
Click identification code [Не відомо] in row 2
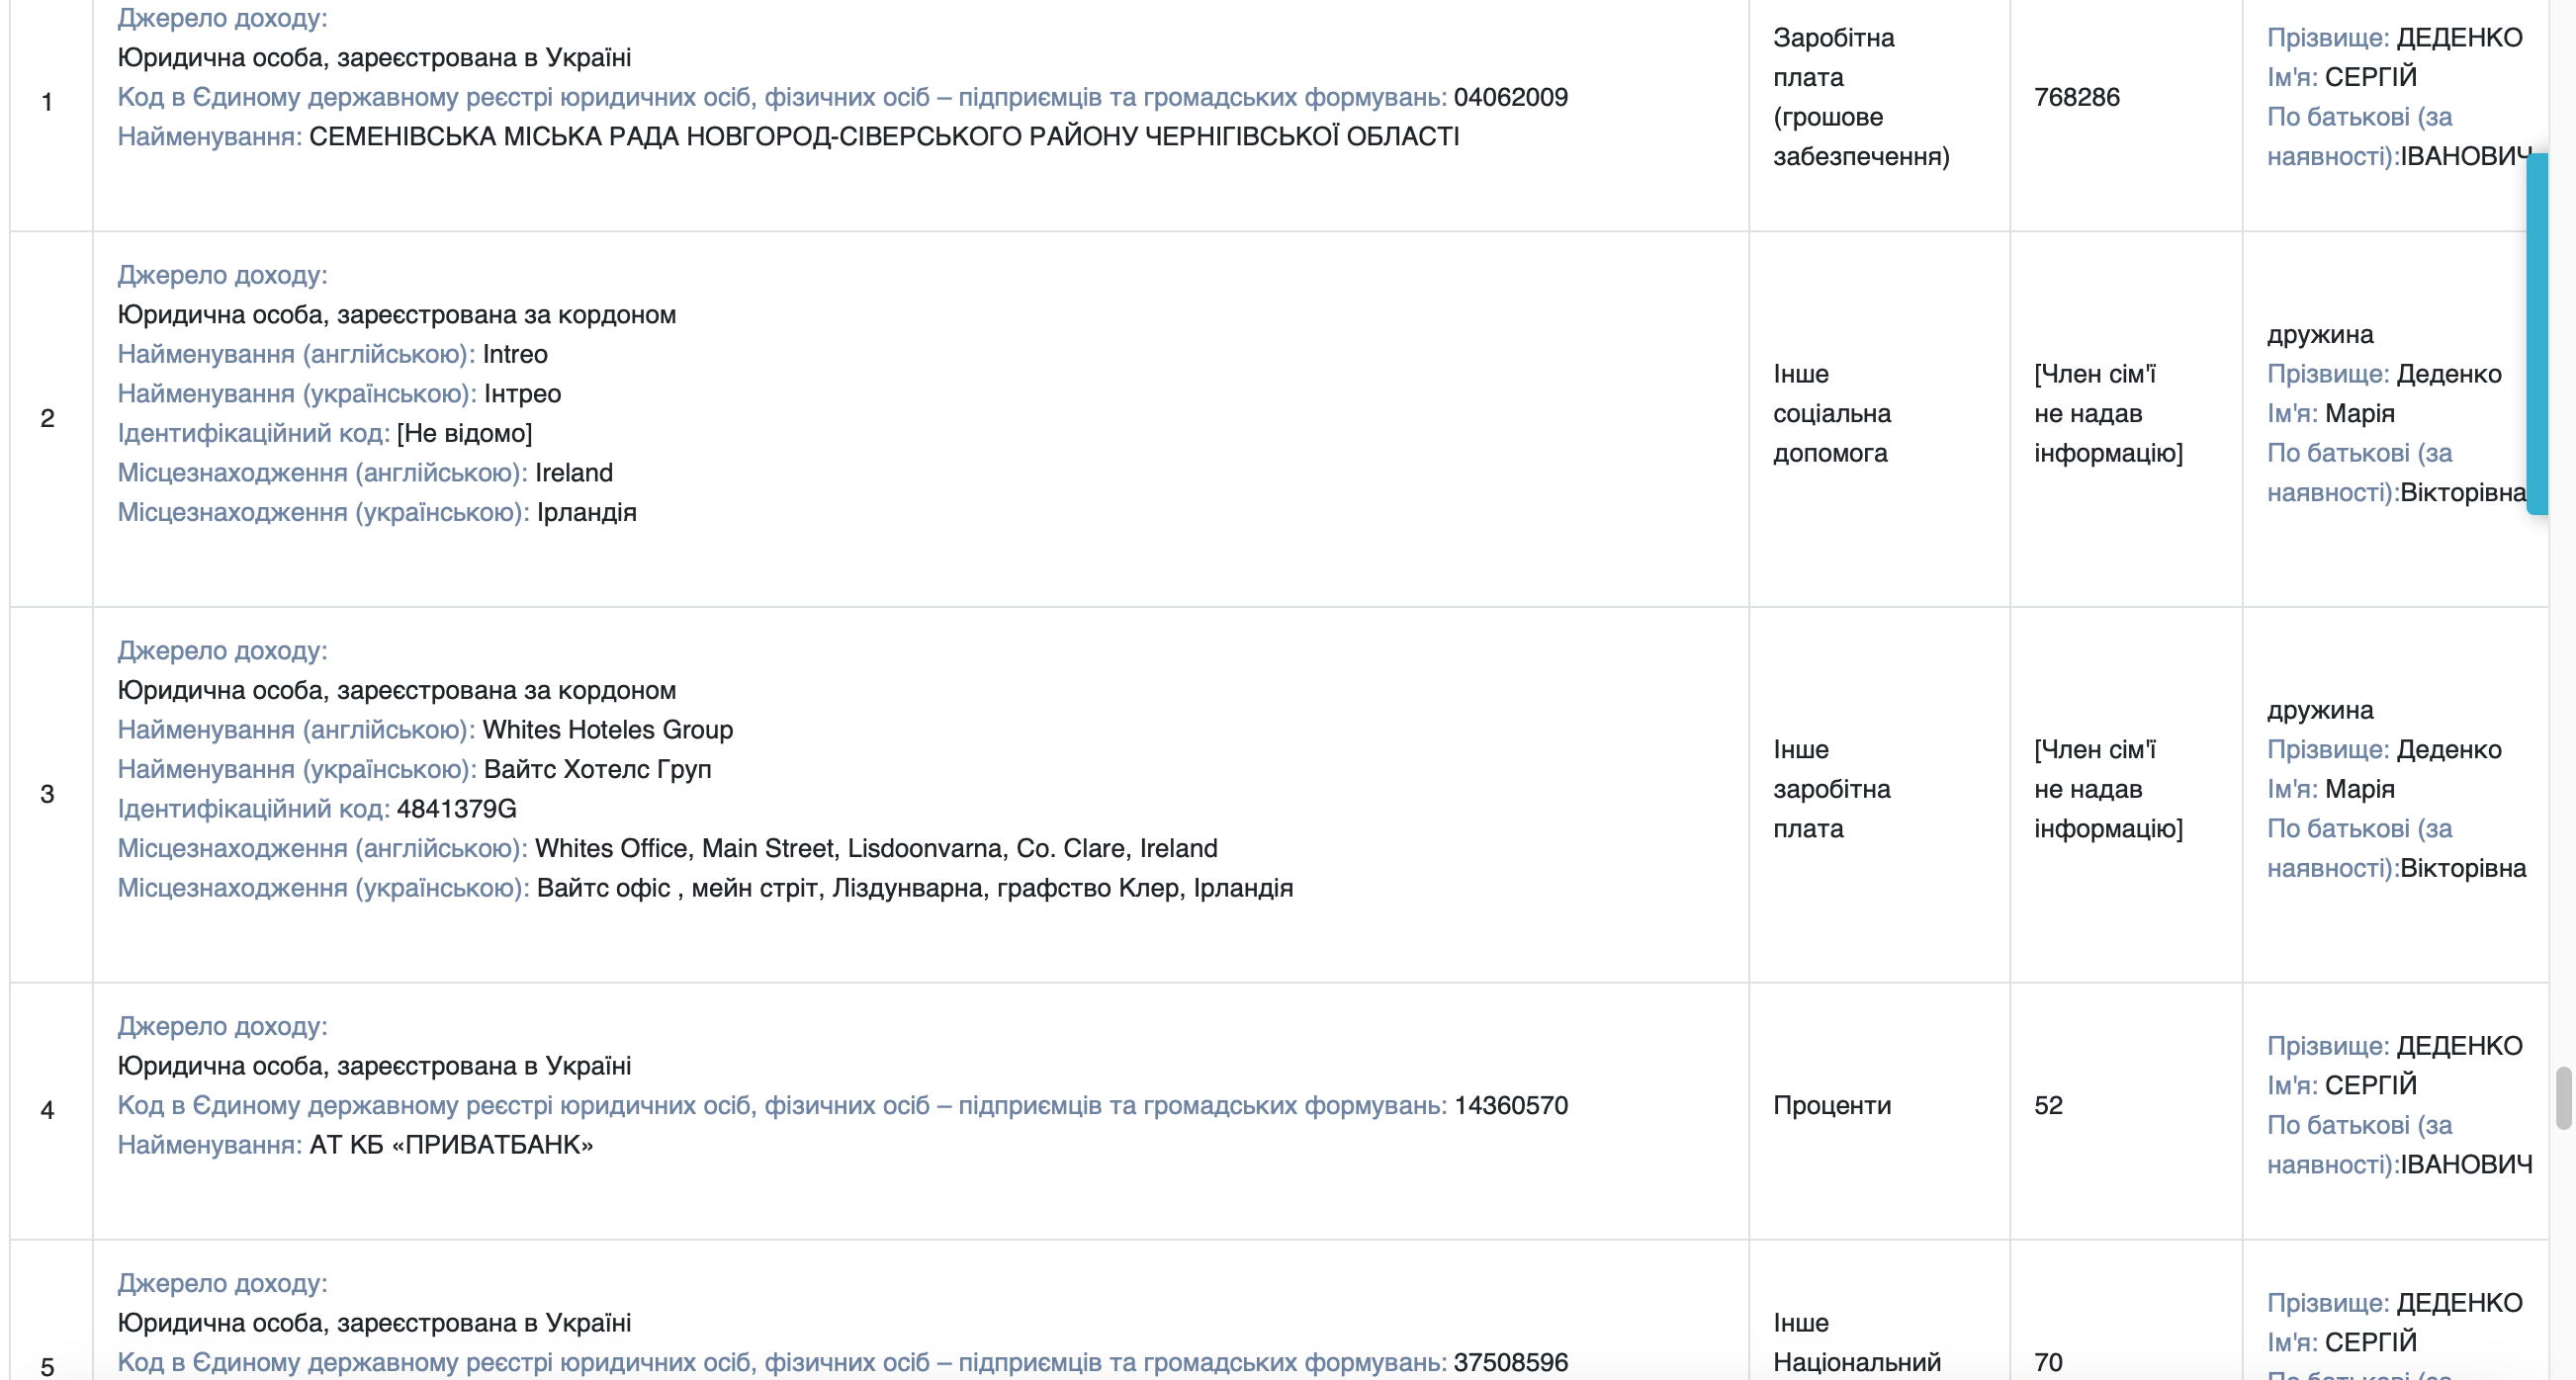[x=464, y=433]
